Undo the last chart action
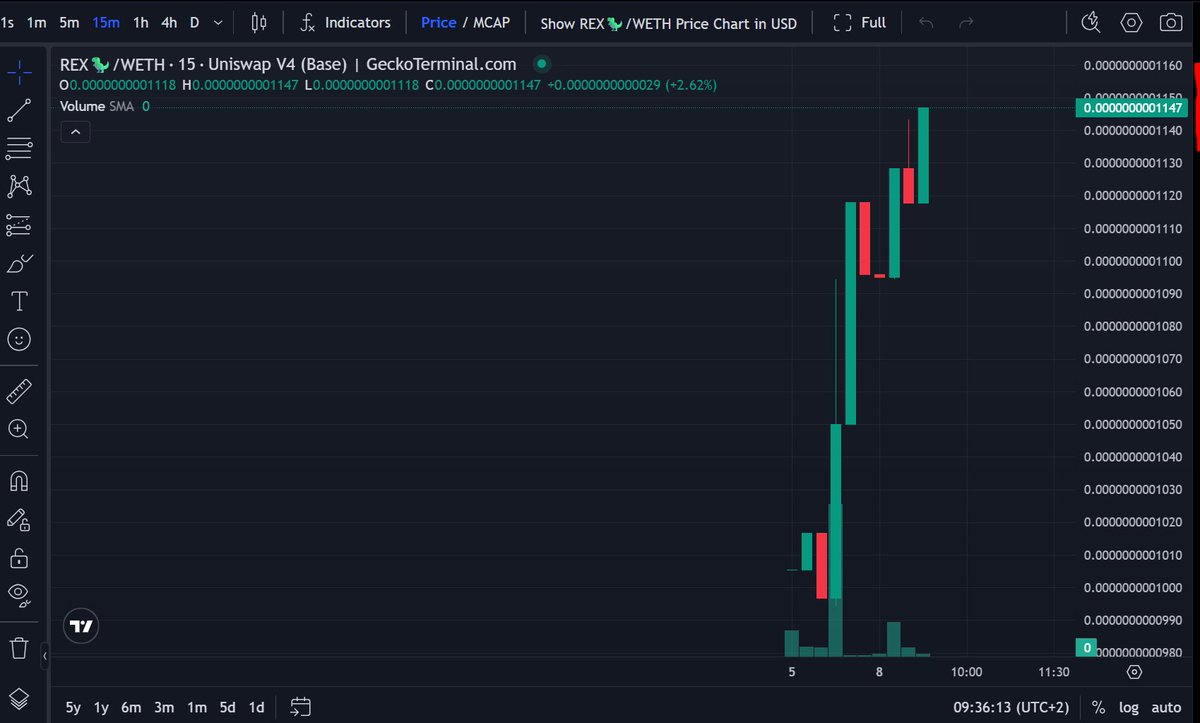The width and height of the screenshot is (1200, 723). pos(926,22)
